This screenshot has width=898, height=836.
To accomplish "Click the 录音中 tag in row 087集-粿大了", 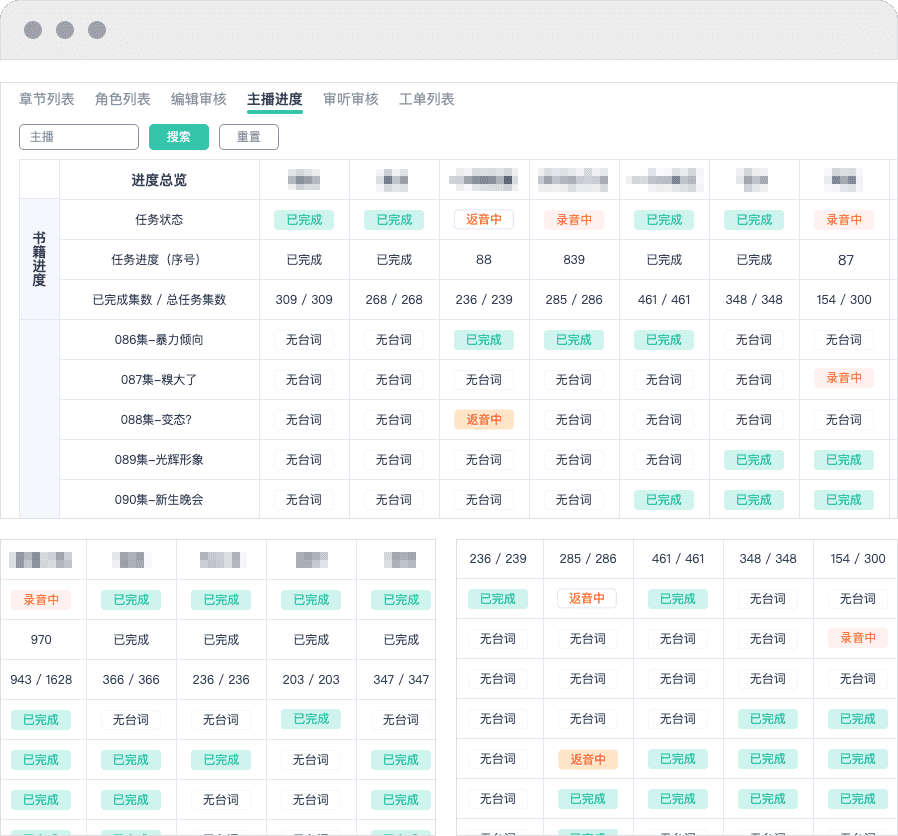I will 843,379.
